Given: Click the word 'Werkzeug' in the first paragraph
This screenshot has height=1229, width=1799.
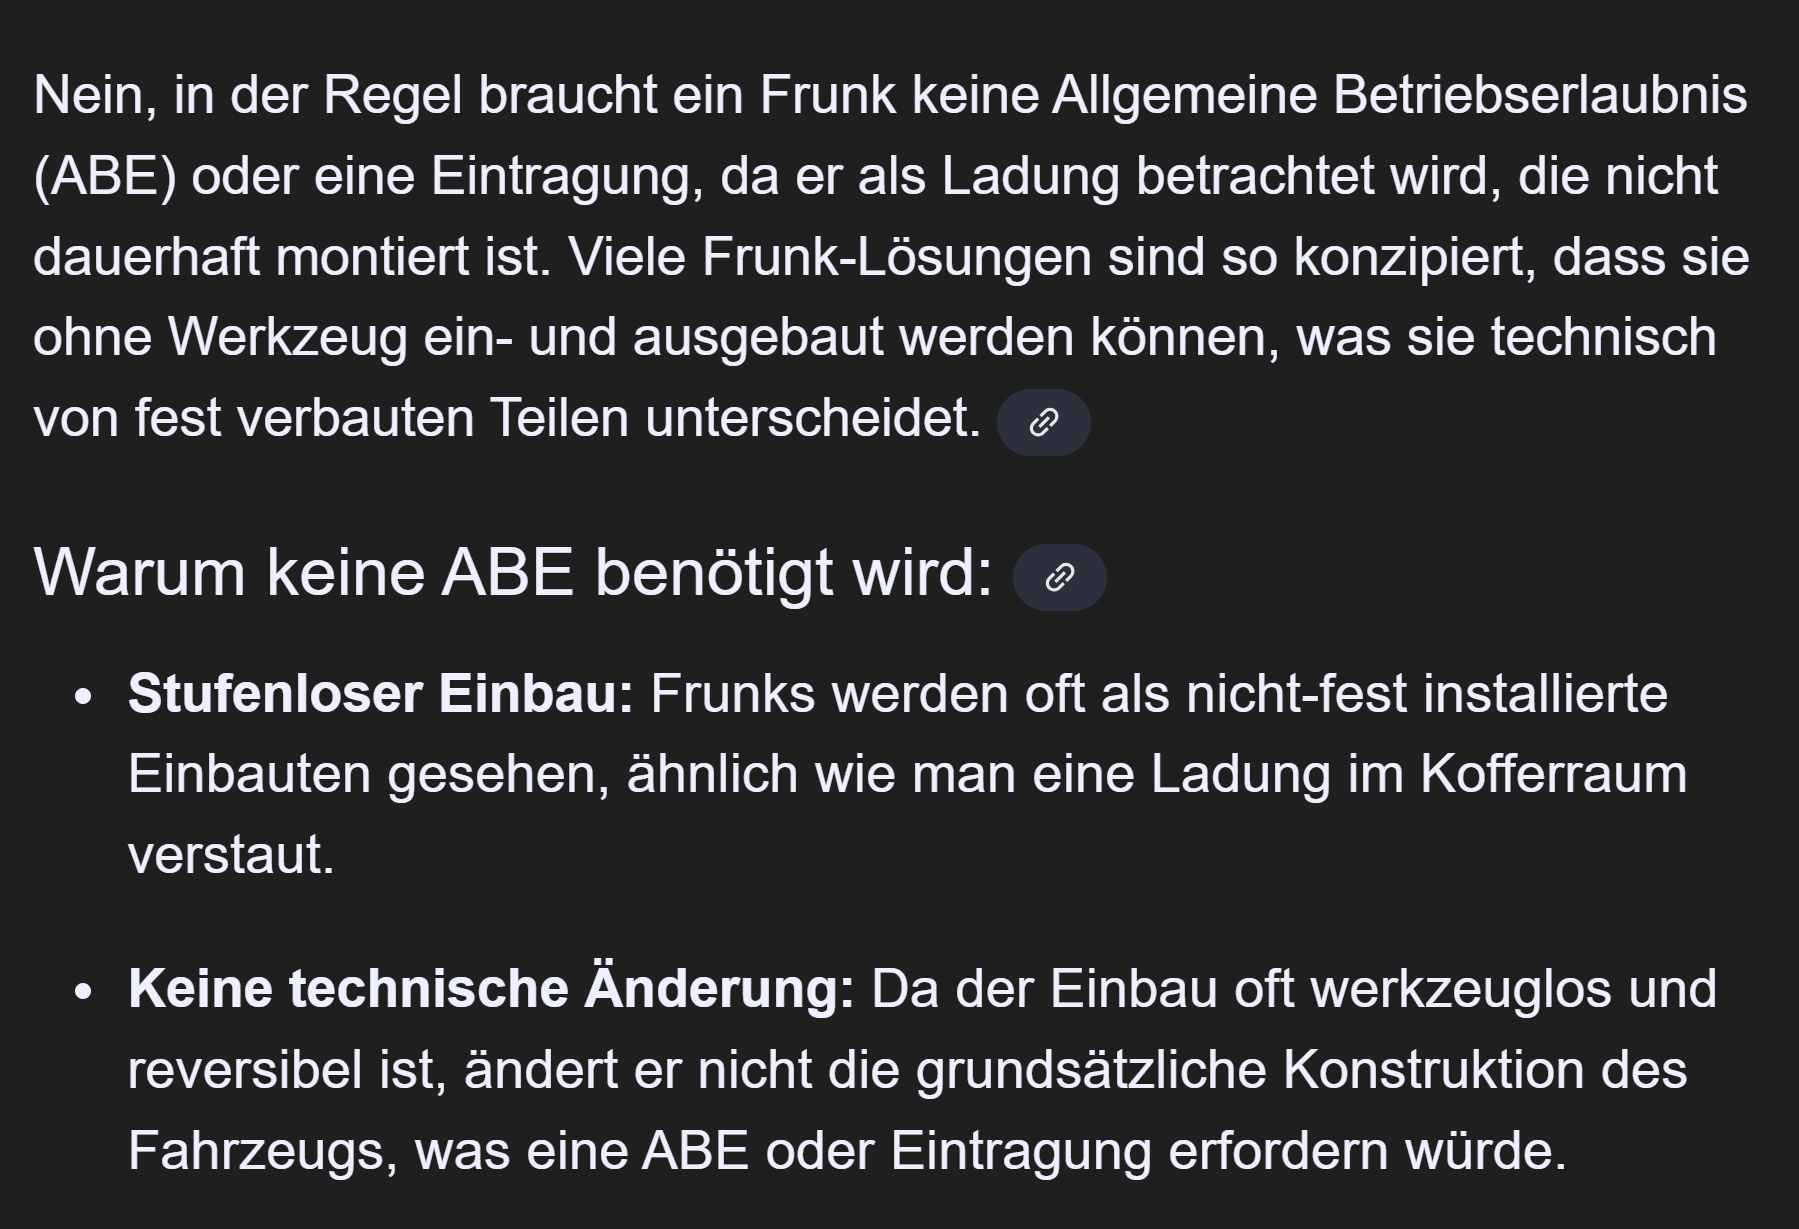Looking at the screenshot, I should pos(287,337).
